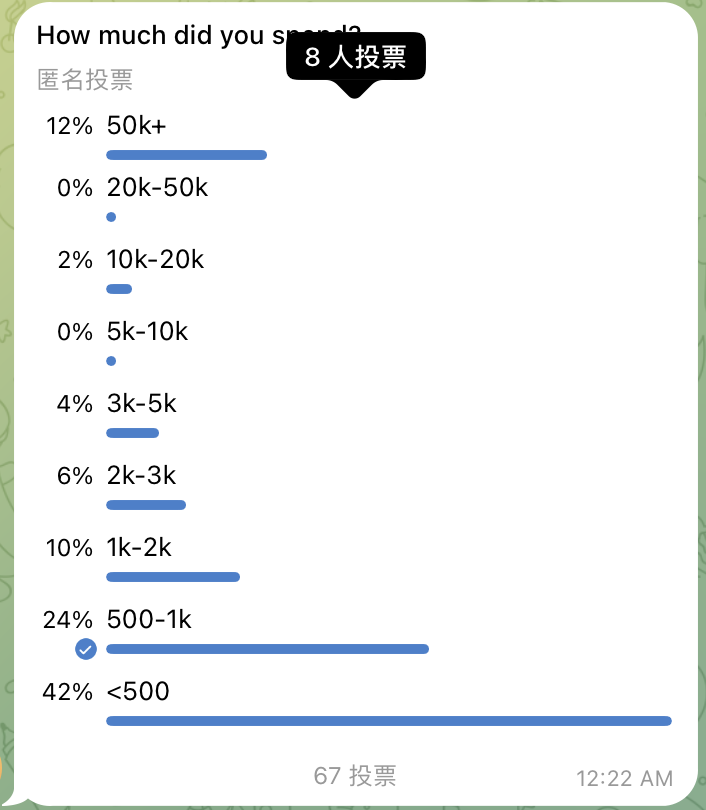
Task: Click the selected-vote checkmark icon
Action: point(86,650)
